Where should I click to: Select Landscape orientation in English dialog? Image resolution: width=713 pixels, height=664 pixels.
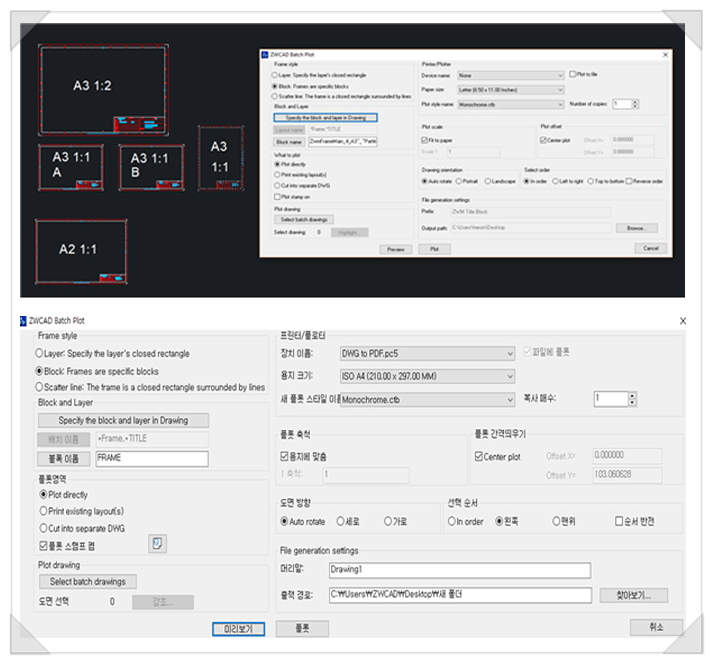click(500, 181)
